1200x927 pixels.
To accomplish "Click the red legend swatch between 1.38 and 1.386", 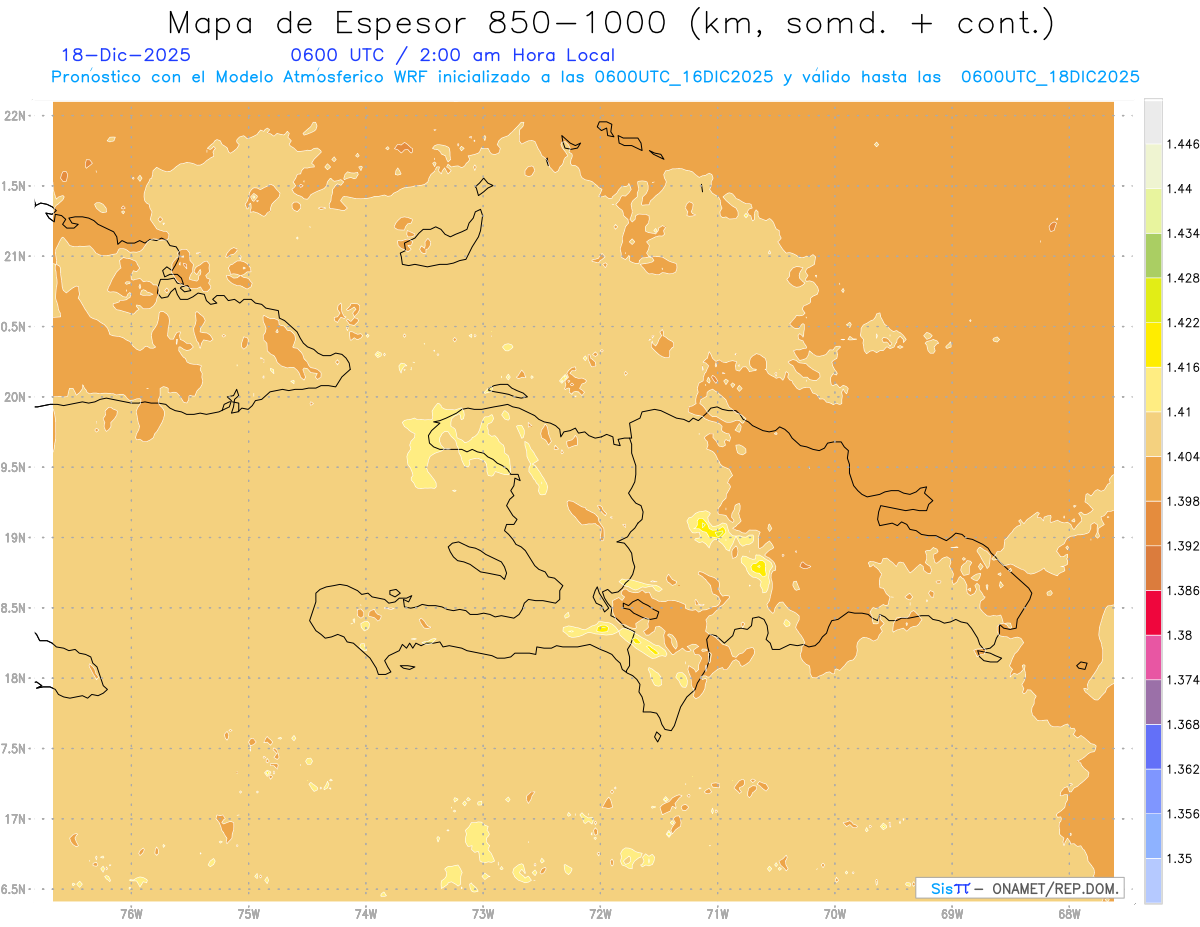I will pos(1153,612).
